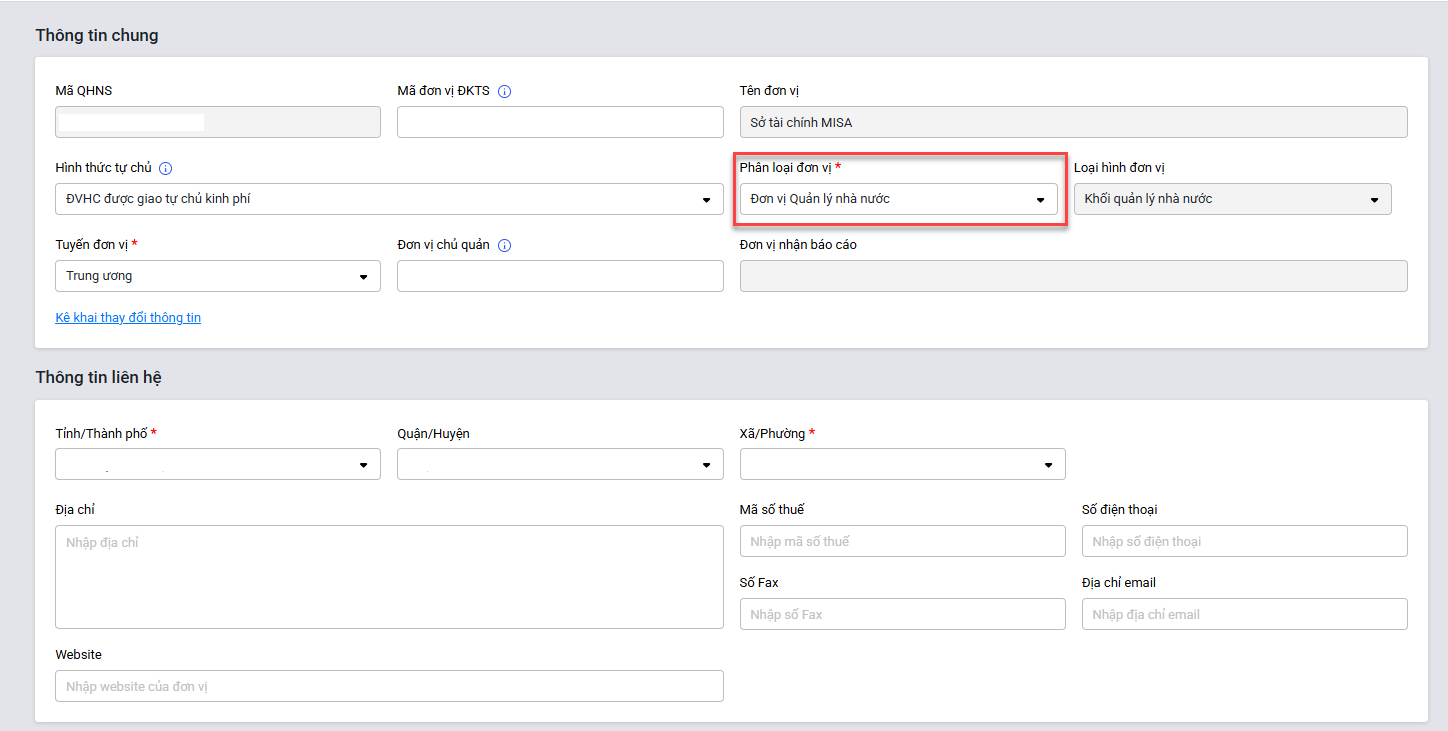This screenshot has height=731, width=1448.
Task: Focus the Địa chỉ text area
Action: pos(389,577)
